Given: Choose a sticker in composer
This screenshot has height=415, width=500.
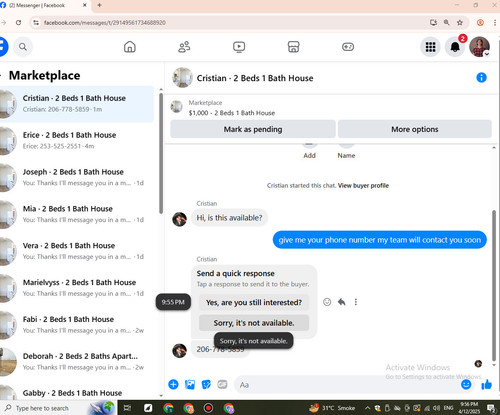Looking at the screenshot, I should click(x=206, y=385).
